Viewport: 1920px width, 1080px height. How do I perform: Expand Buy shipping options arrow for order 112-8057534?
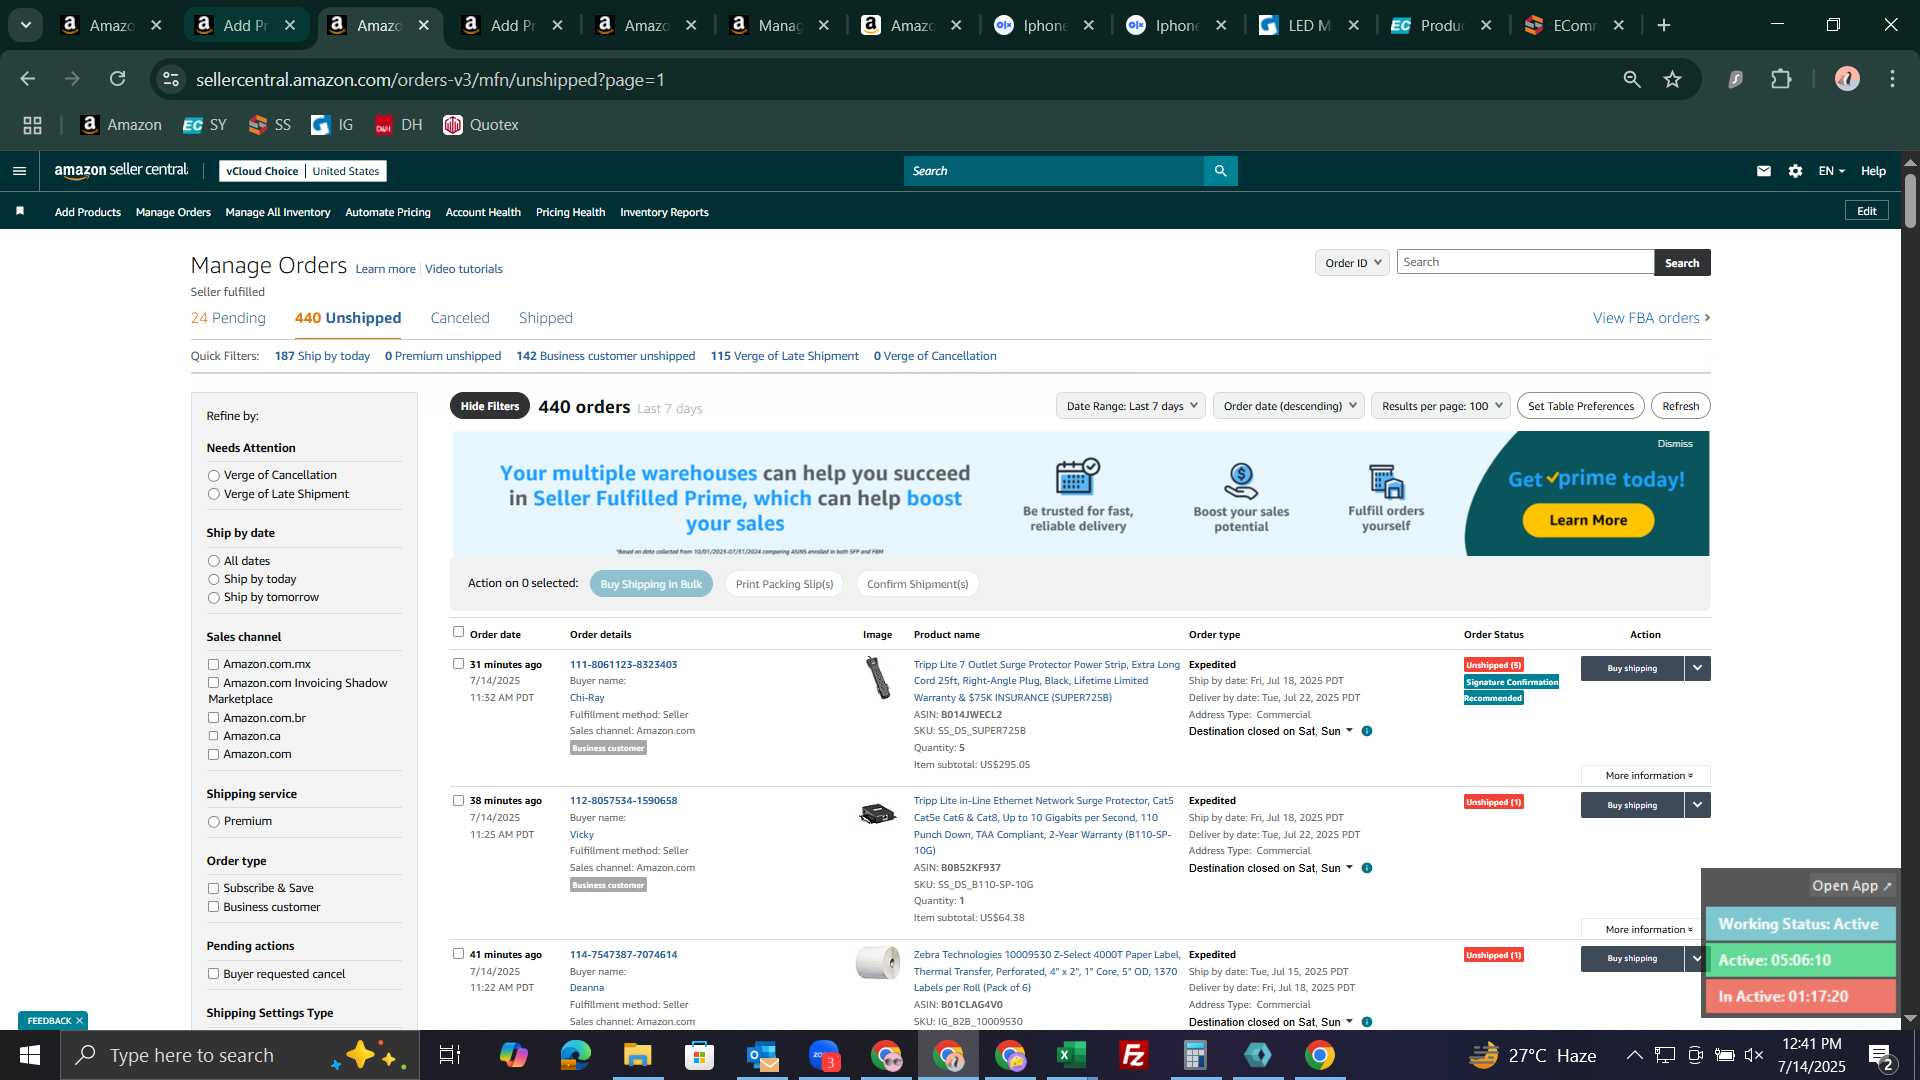point(1697,805)
